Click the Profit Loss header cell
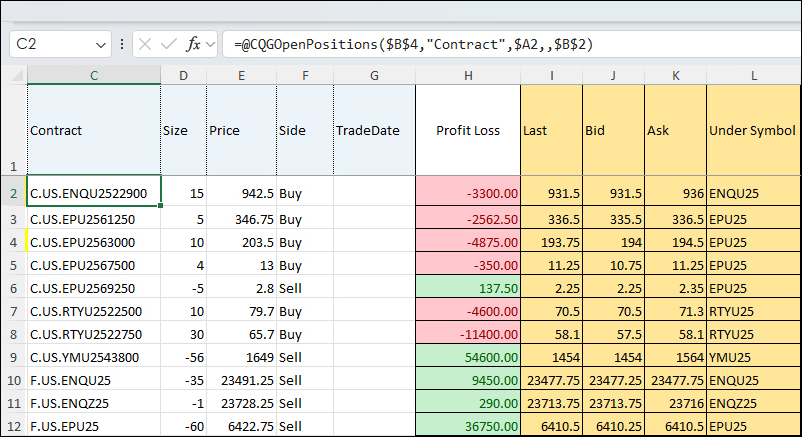802x437 pixels. (467, 131)
